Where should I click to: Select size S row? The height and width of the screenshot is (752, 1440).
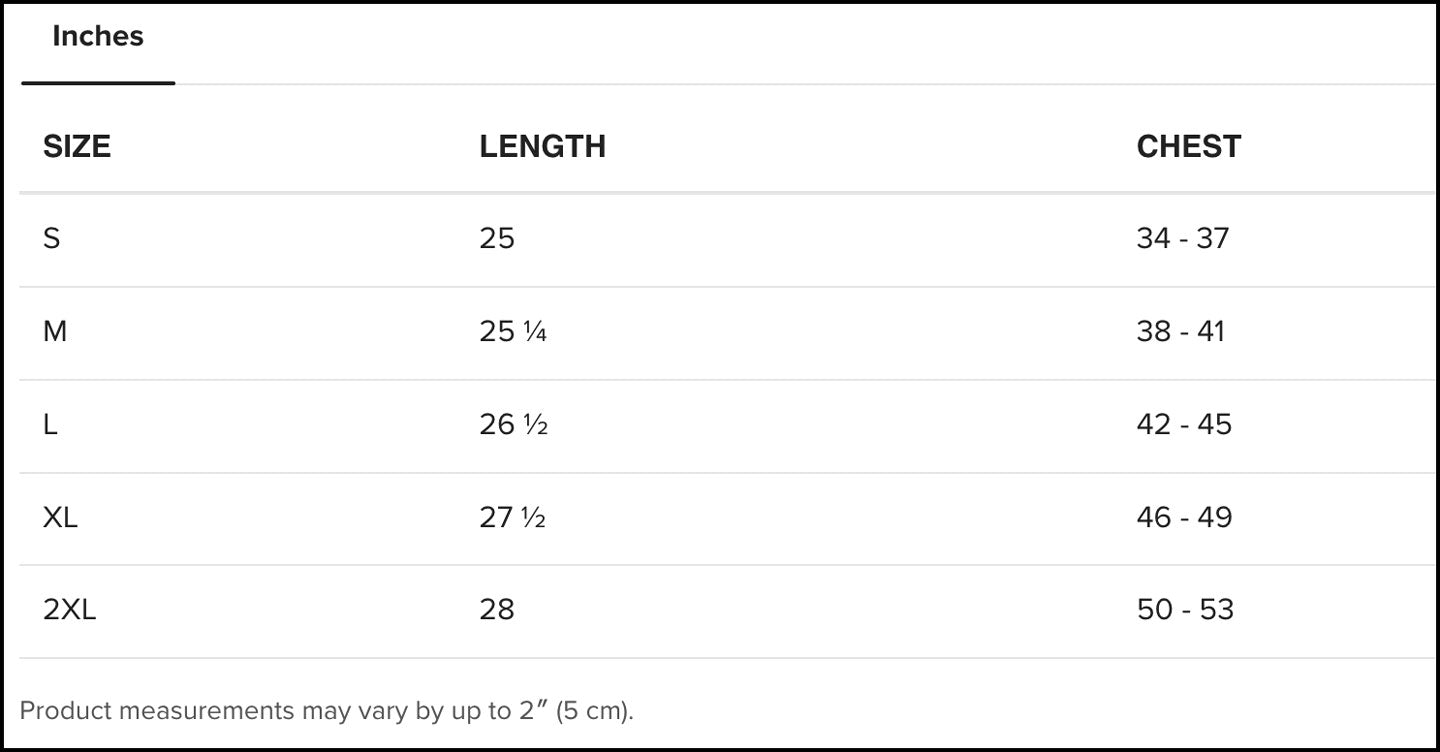coord(53,238)
